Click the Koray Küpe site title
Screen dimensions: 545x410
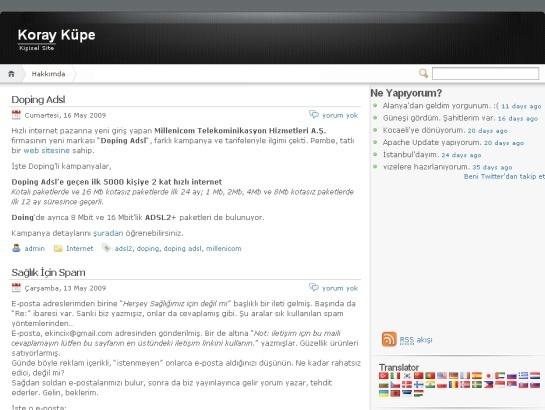pos(56,35)
